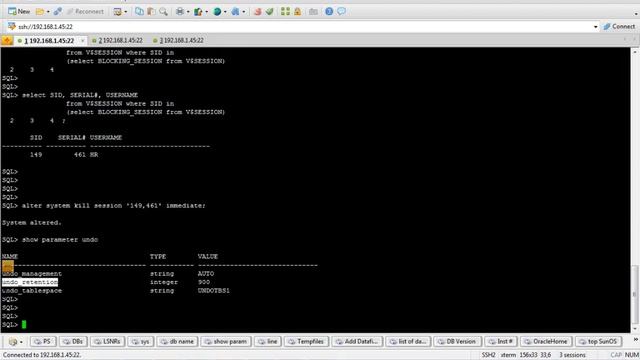Screen dimensions: 640x360
Task: Click the sys quick command button
Action: 140,341
